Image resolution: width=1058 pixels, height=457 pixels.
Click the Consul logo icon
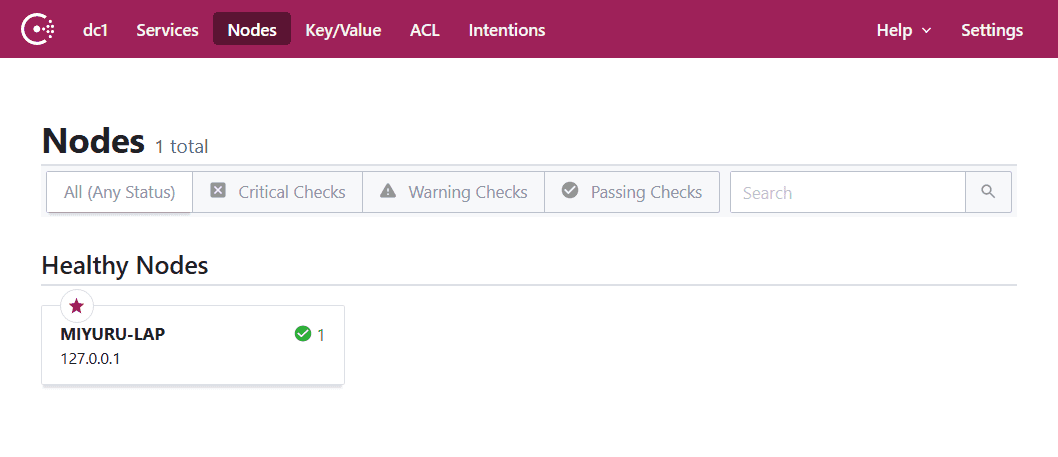[x=38, y=30]
